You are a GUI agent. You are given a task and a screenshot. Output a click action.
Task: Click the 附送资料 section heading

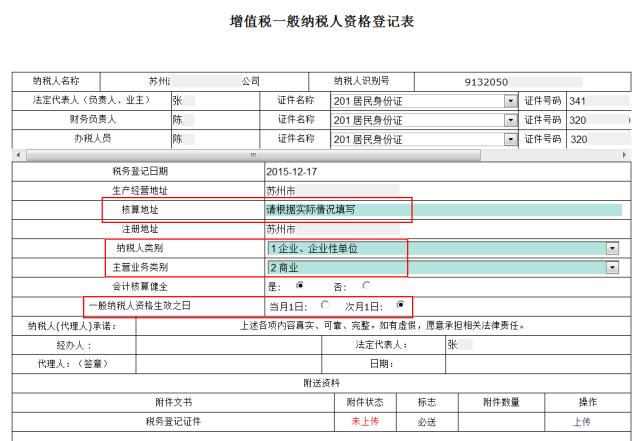click(321, 383)
